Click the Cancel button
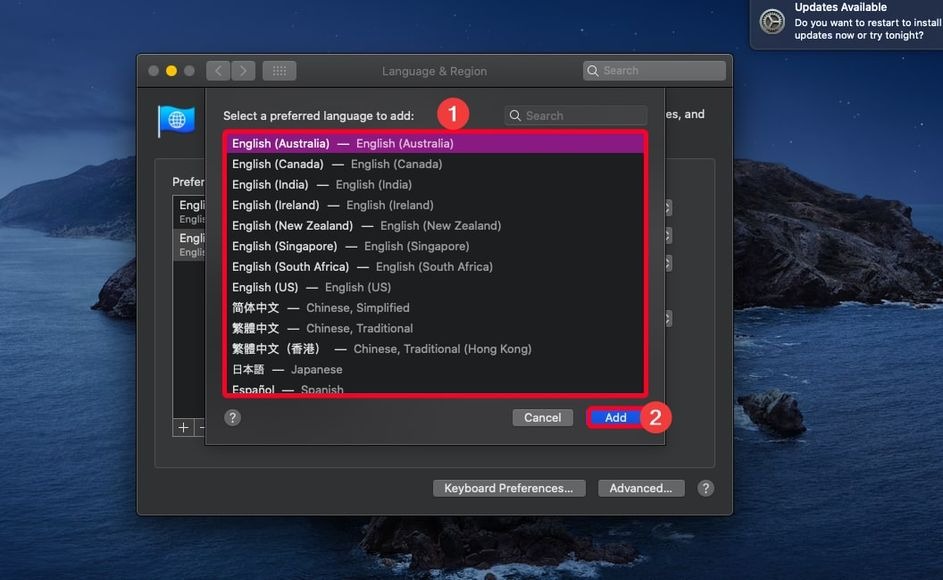The image size is (943, 580). 542,417
